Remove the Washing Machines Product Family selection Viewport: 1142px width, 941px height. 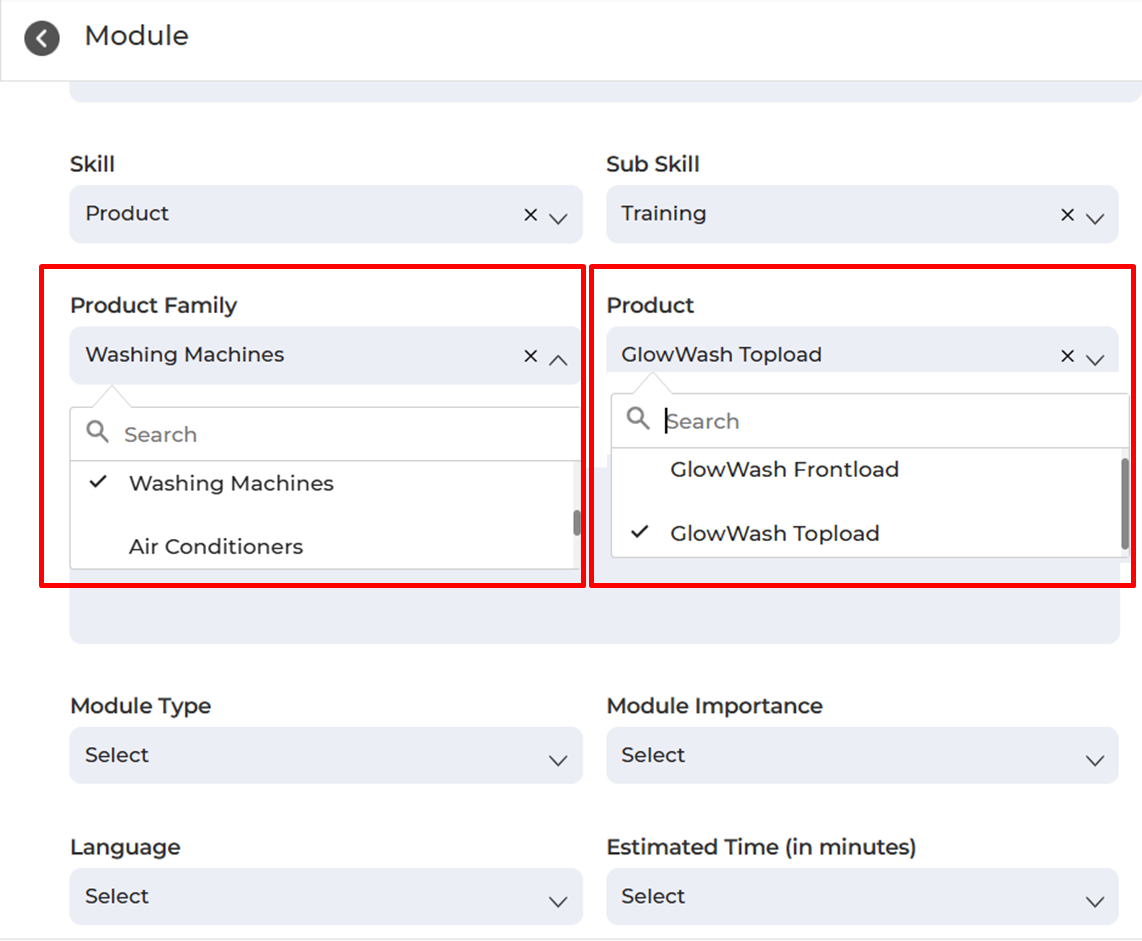[531, 356]
